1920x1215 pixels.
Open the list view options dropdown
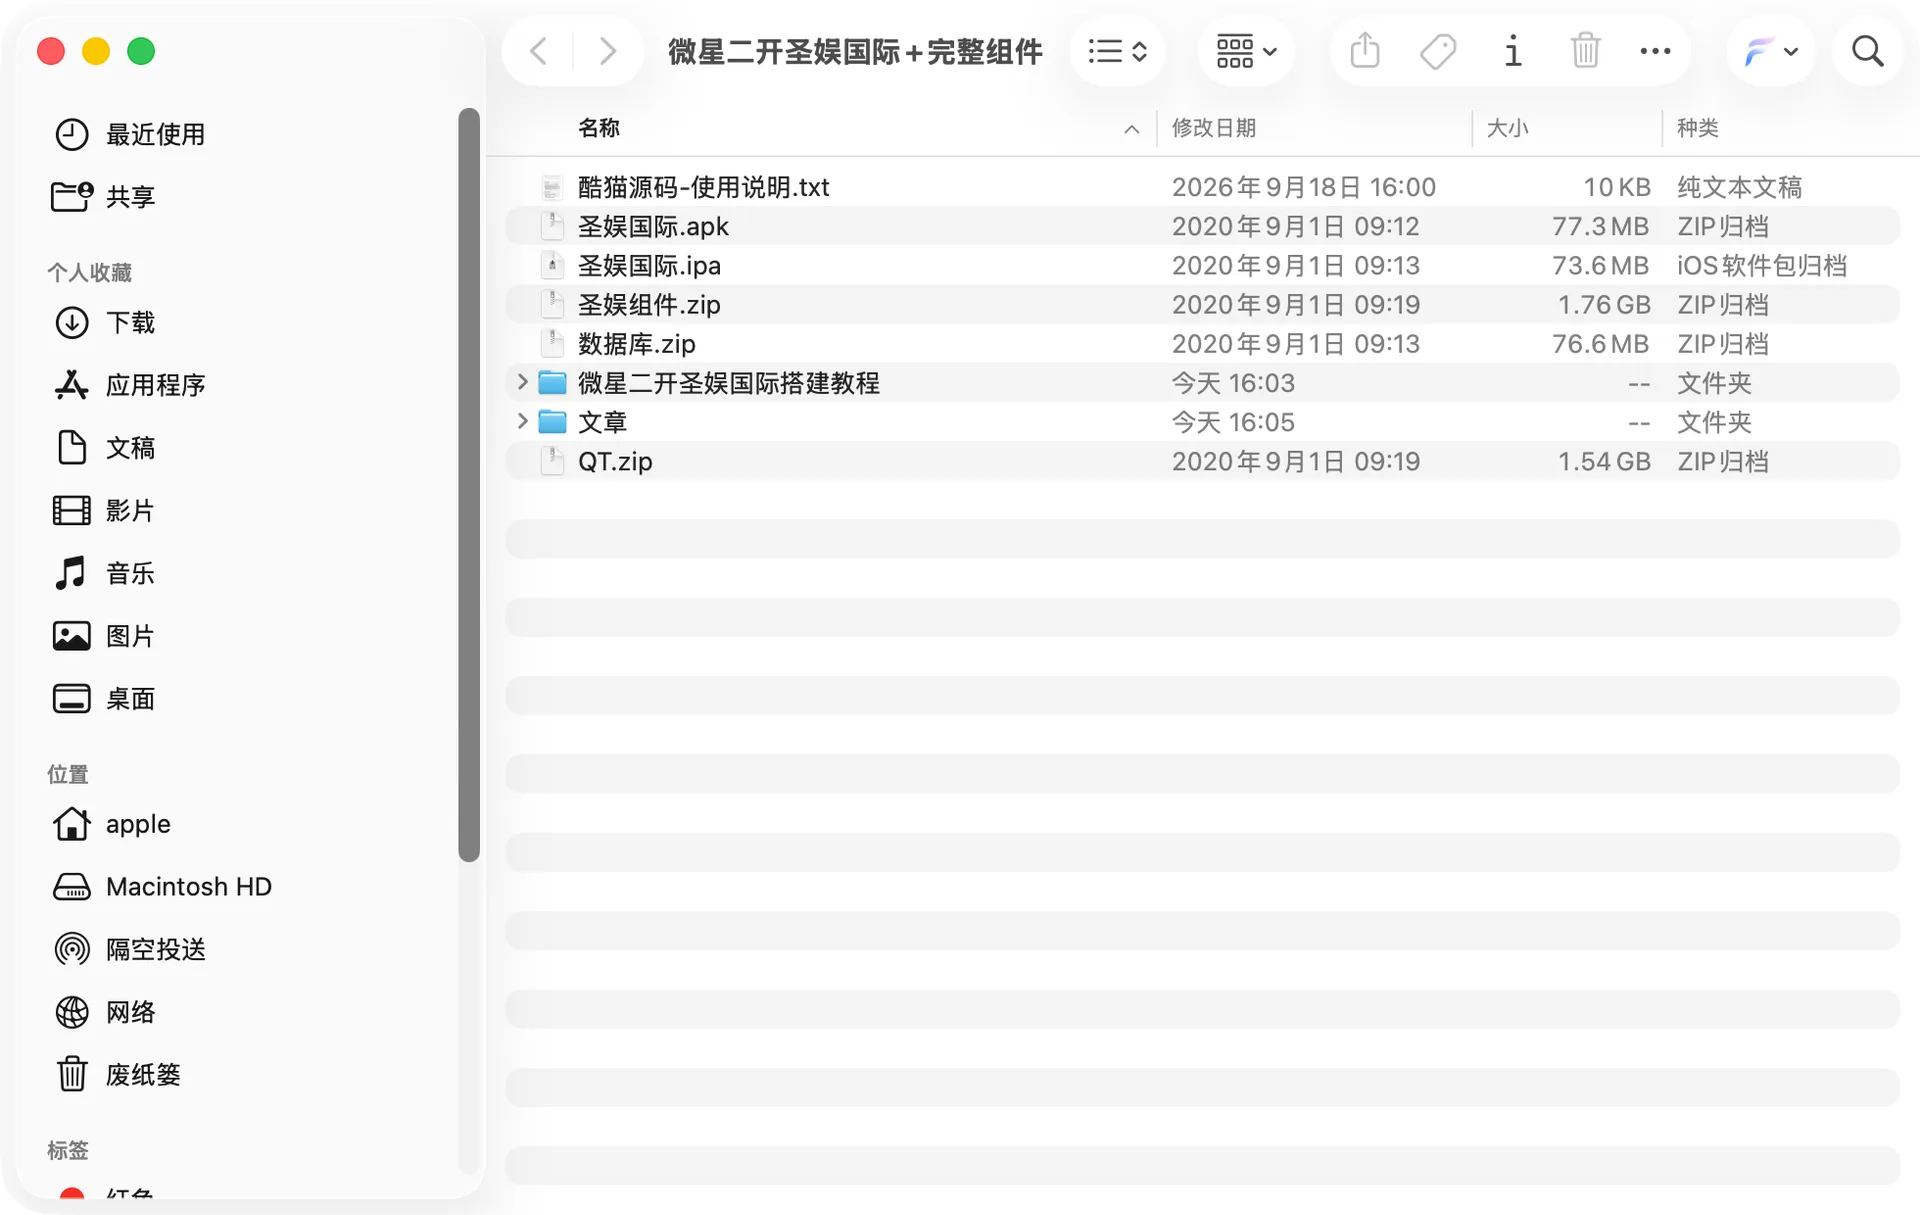pyautogui.click(x=1117, y=51)
